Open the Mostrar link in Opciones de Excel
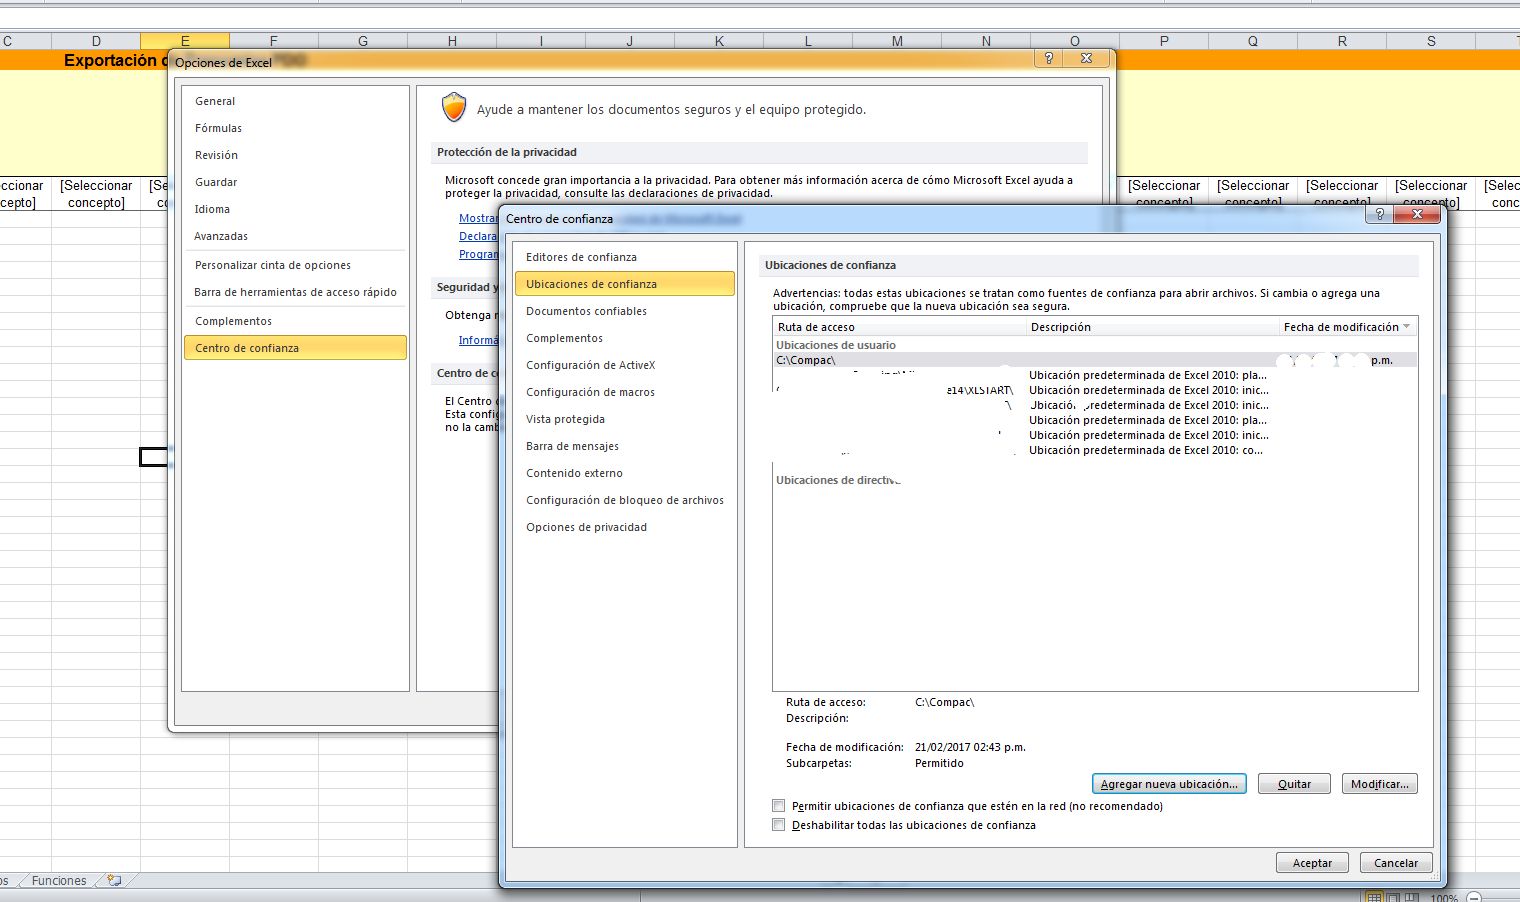Screen dimensions: 1520x902 pos(478,218)
